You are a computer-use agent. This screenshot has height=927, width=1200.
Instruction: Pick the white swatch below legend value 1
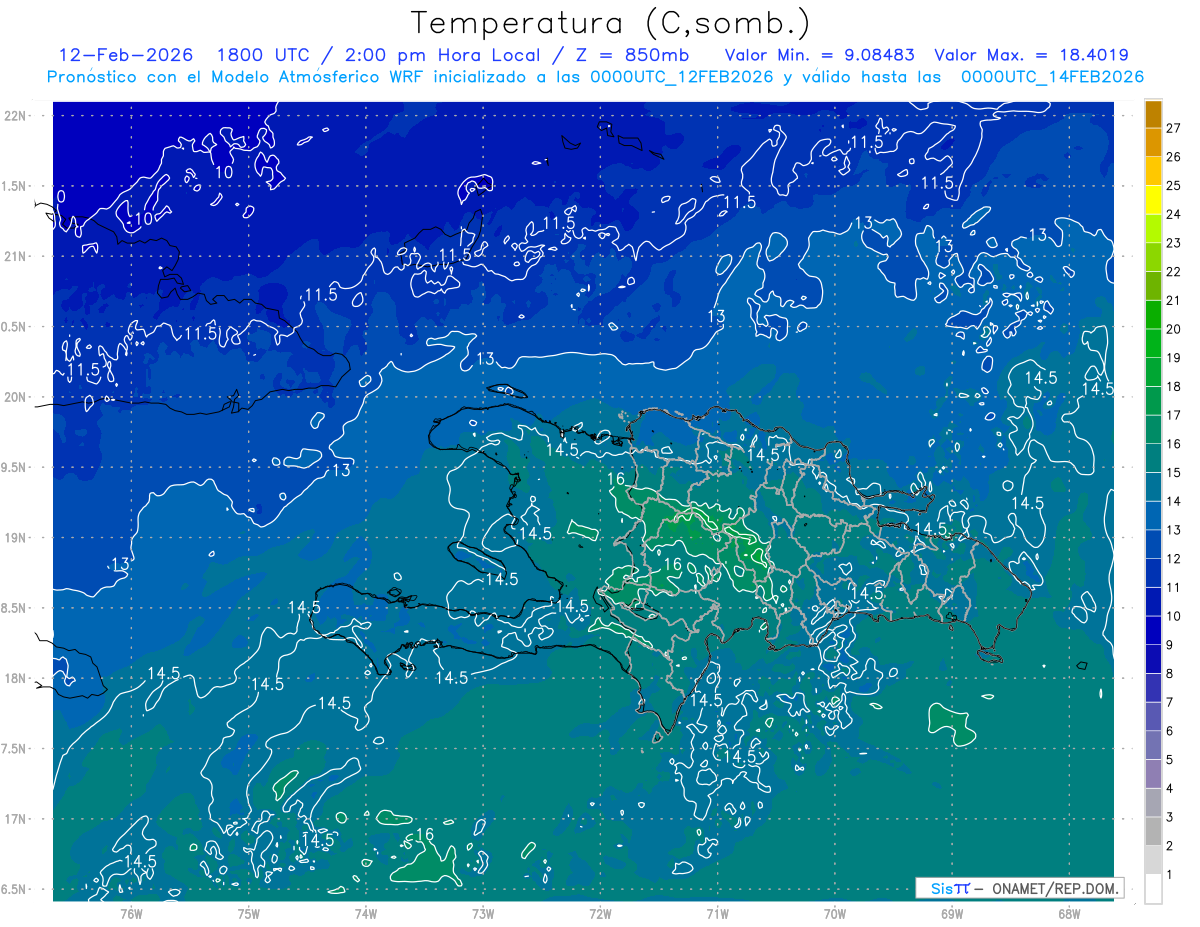coord(1153,889)
